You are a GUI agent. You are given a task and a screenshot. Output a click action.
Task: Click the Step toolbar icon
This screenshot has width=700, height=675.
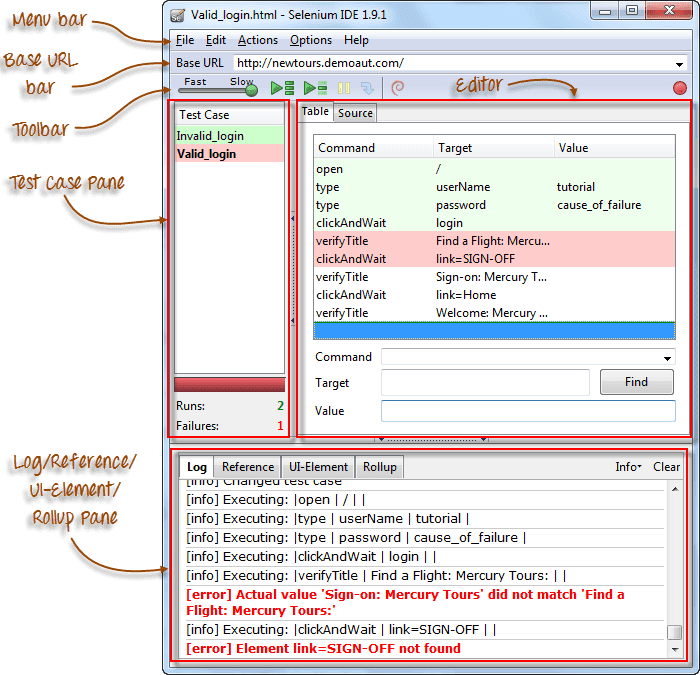point(367,88)
